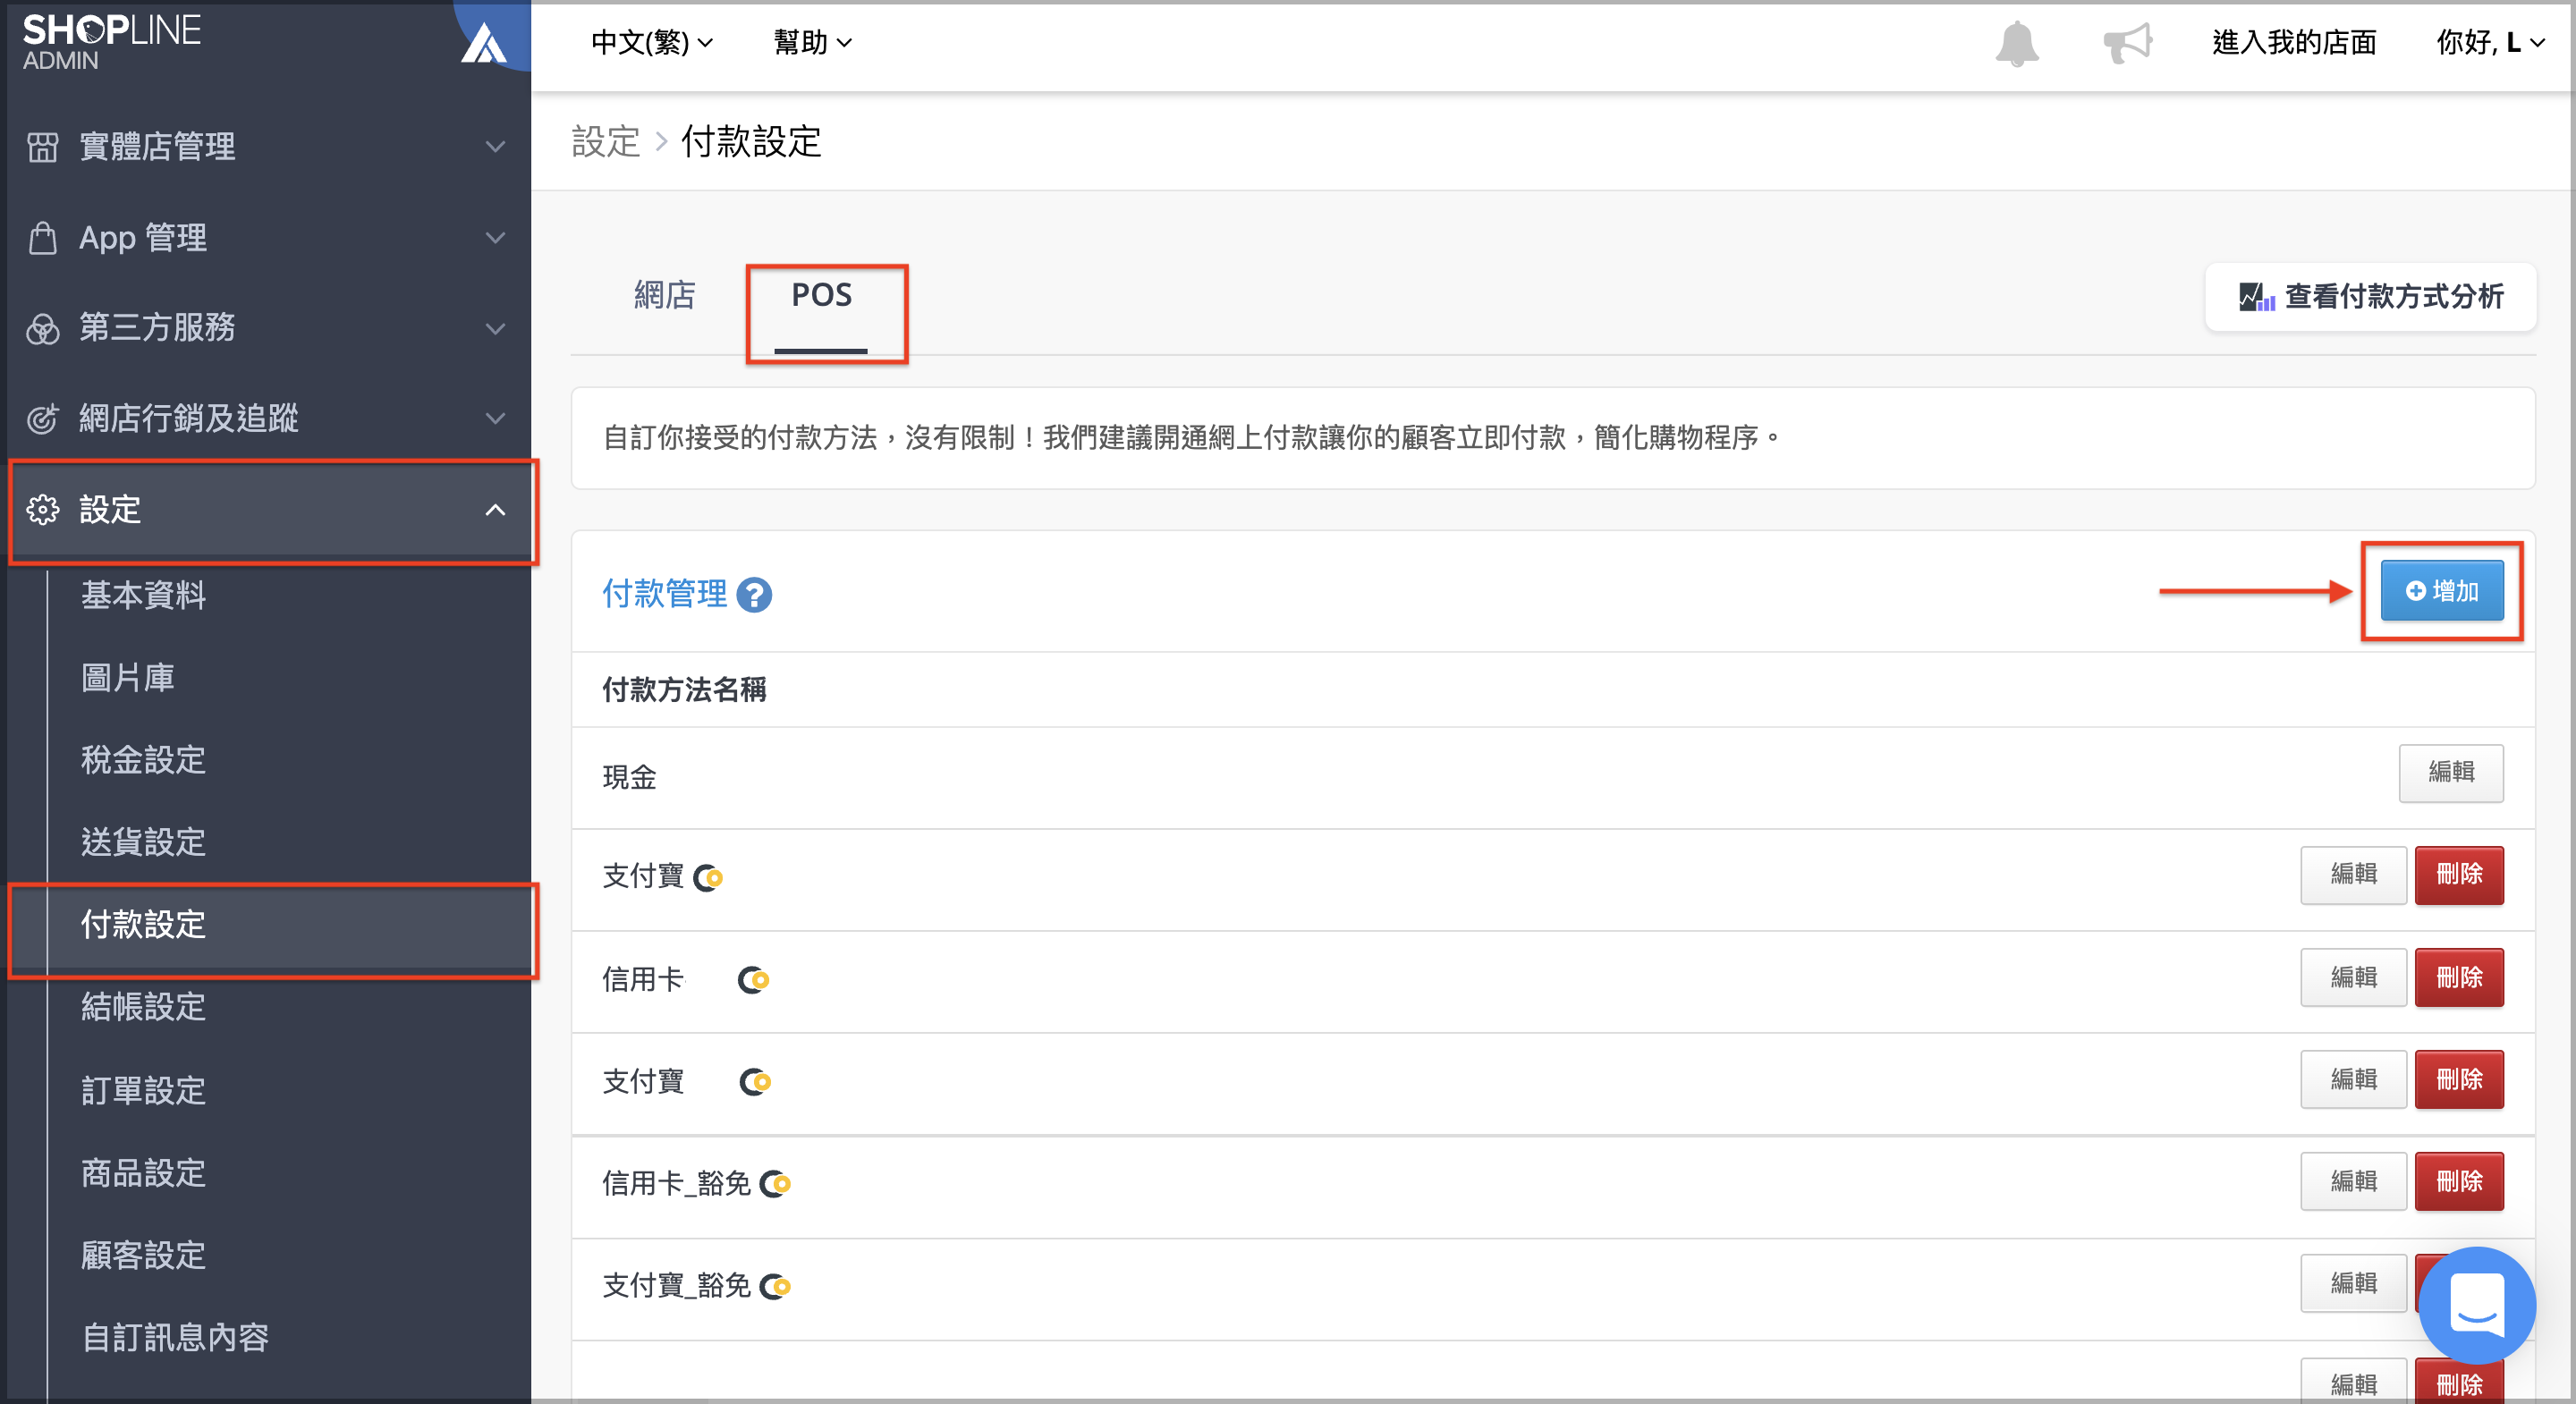
Task: Open 自訂訊息內容
Action: [x=175, y=1337]
